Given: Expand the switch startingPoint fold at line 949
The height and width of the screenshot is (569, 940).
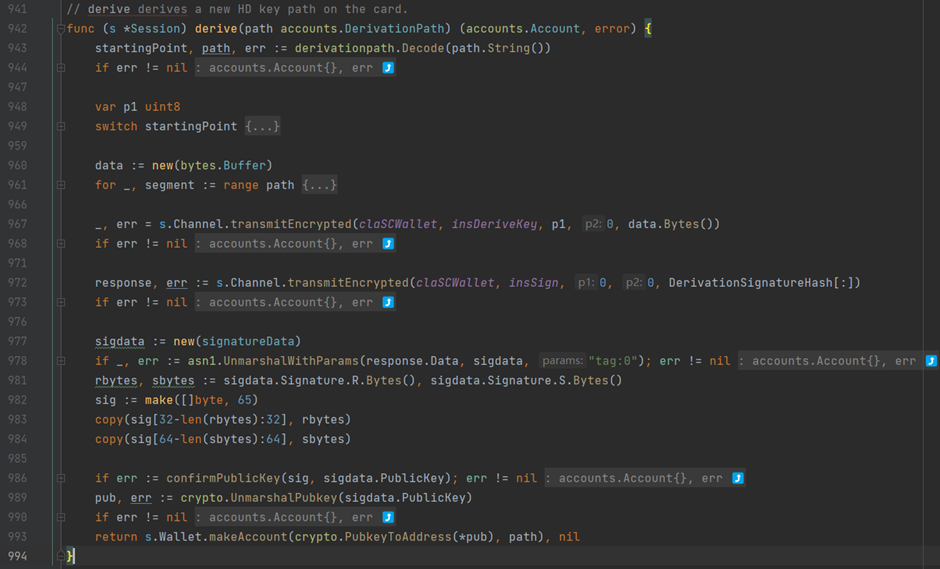Looking at the screenshot, I should [61, 127].
